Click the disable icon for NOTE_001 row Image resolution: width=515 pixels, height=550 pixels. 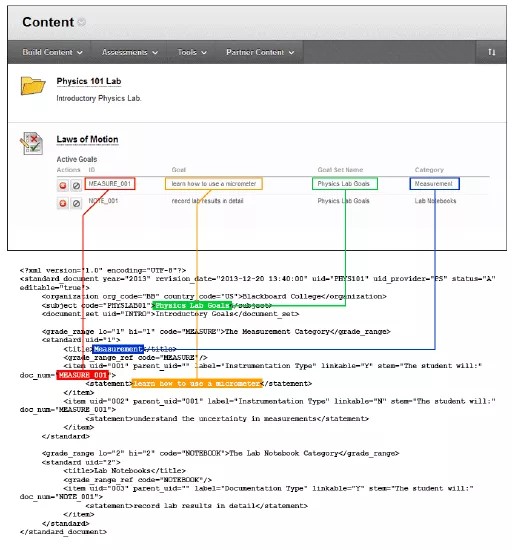[76, 203]
